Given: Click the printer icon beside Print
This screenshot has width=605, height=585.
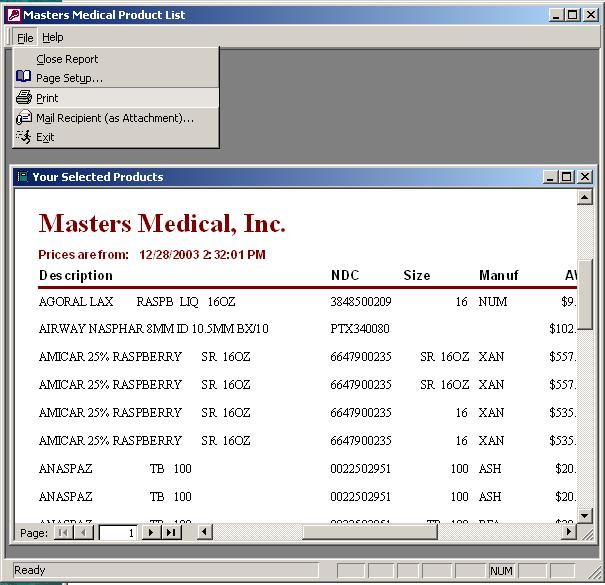Looking at the screenshot, I should [x=24, y=97].
